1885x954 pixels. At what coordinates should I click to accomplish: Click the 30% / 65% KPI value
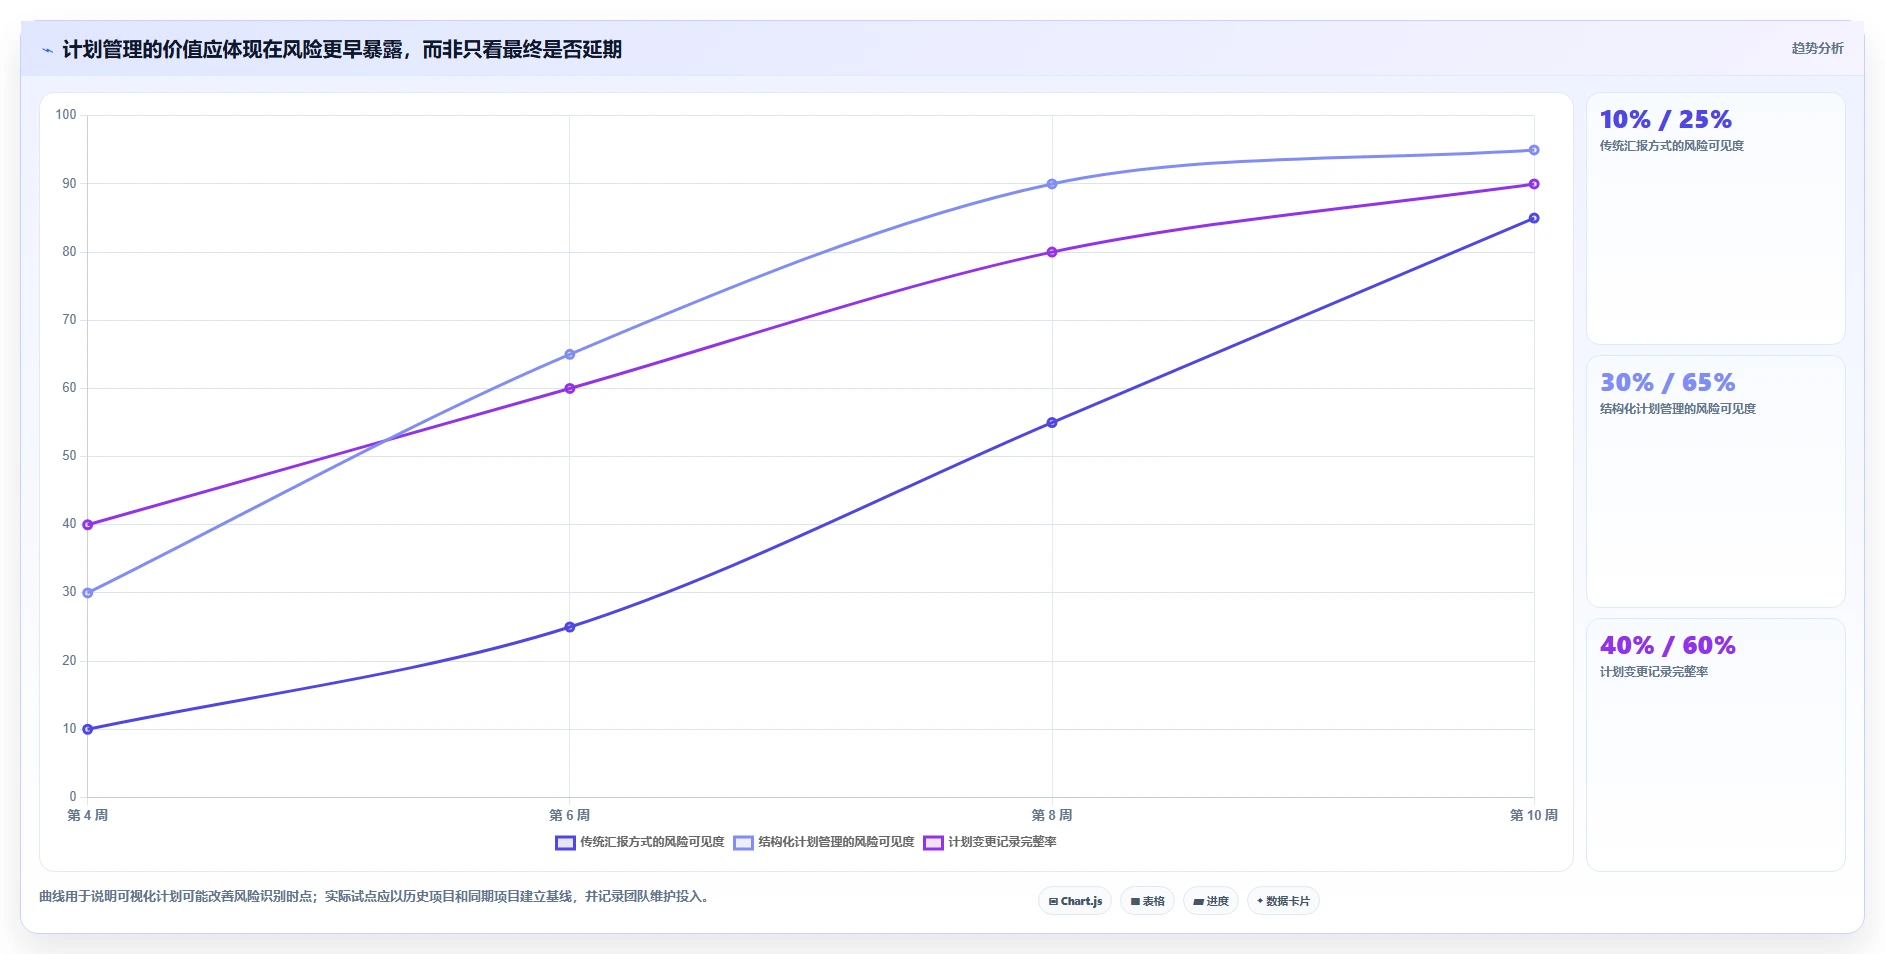click(x=1667, y=383)
